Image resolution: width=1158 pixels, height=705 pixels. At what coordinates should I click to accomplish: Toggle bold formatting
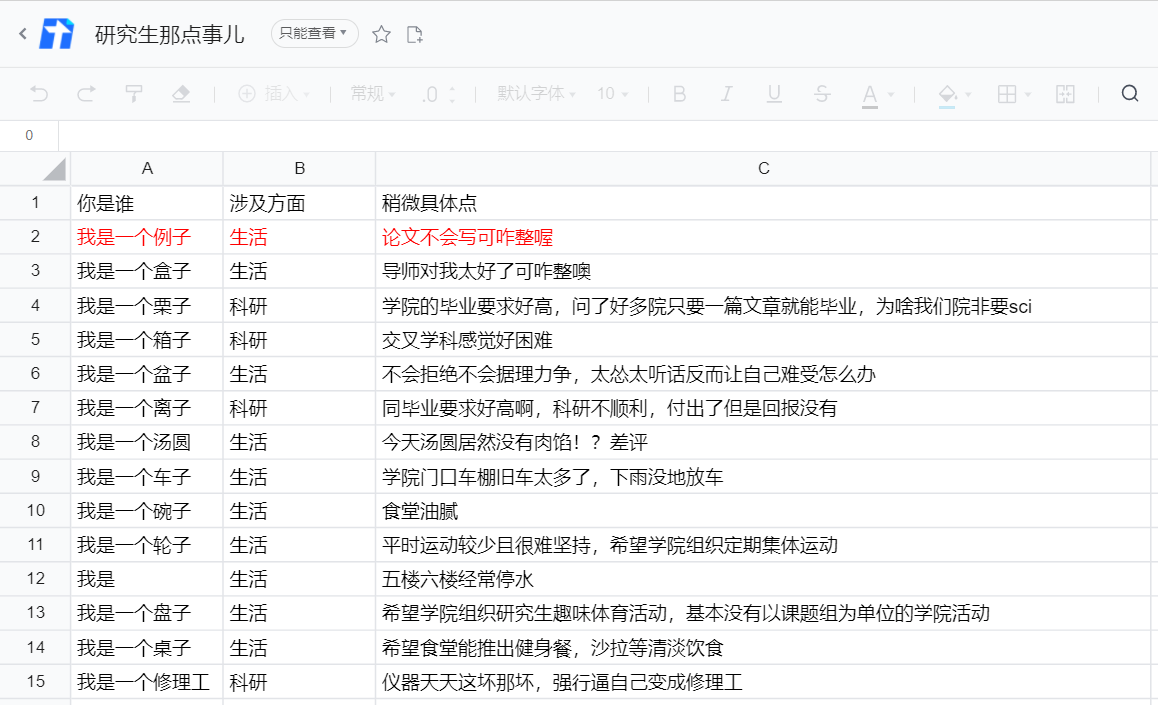coord(679,93)
